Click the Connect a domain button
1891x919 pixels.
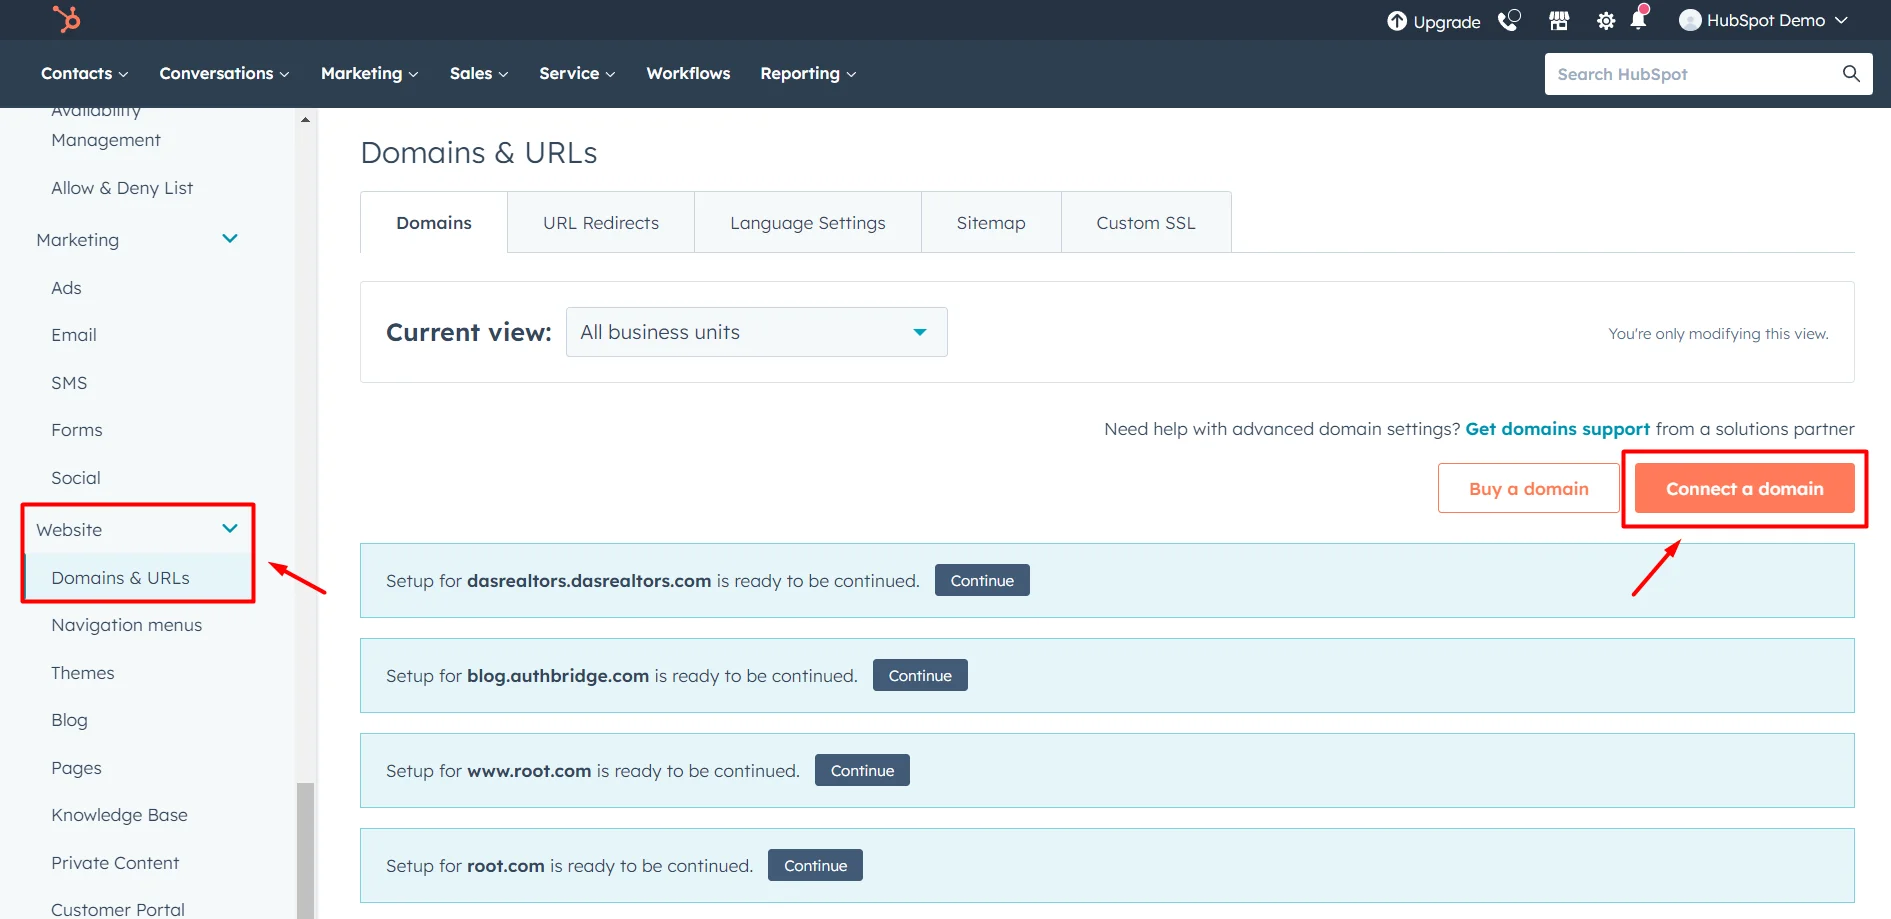coord(1745,488)
